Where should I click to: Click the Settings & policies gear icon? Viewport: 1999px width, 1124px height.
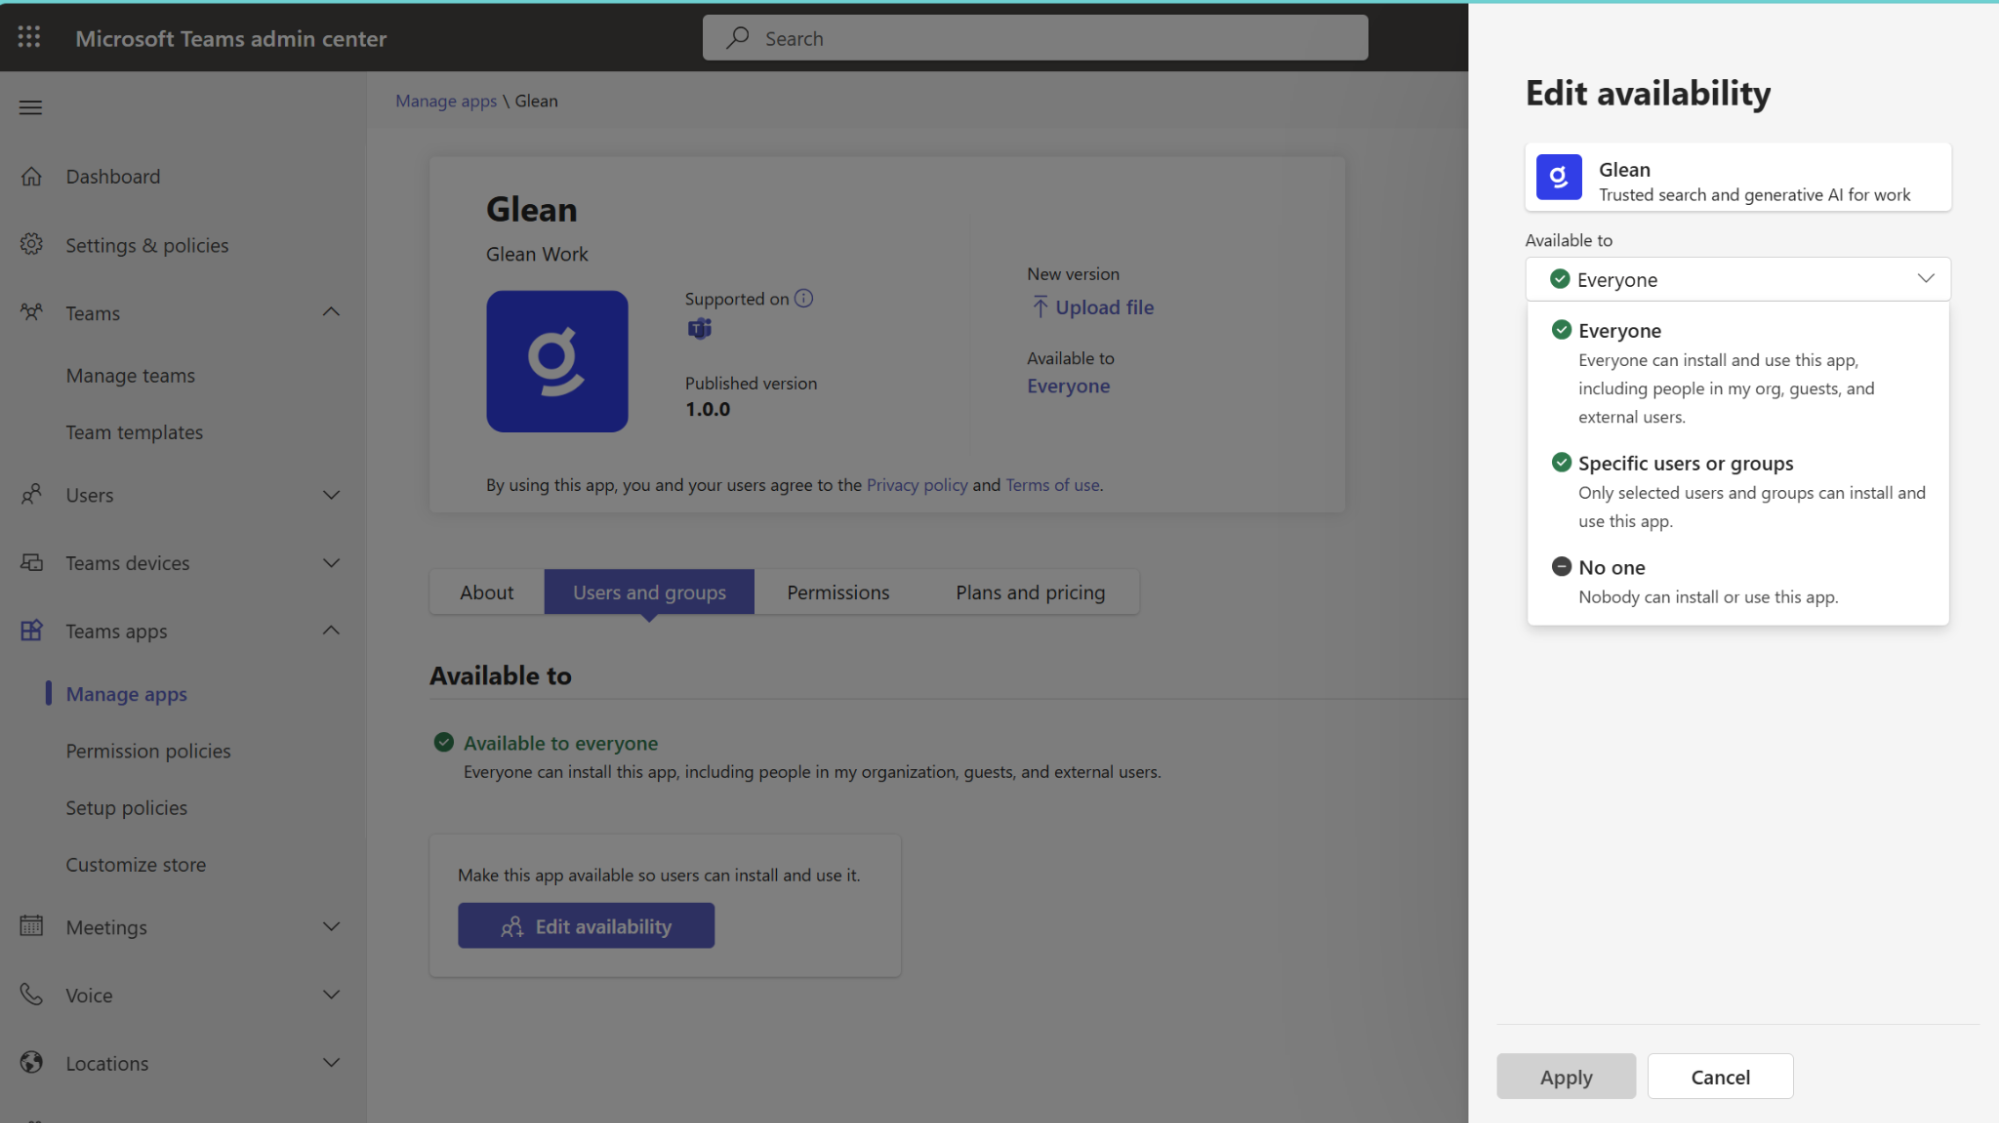tap(32, 244)
